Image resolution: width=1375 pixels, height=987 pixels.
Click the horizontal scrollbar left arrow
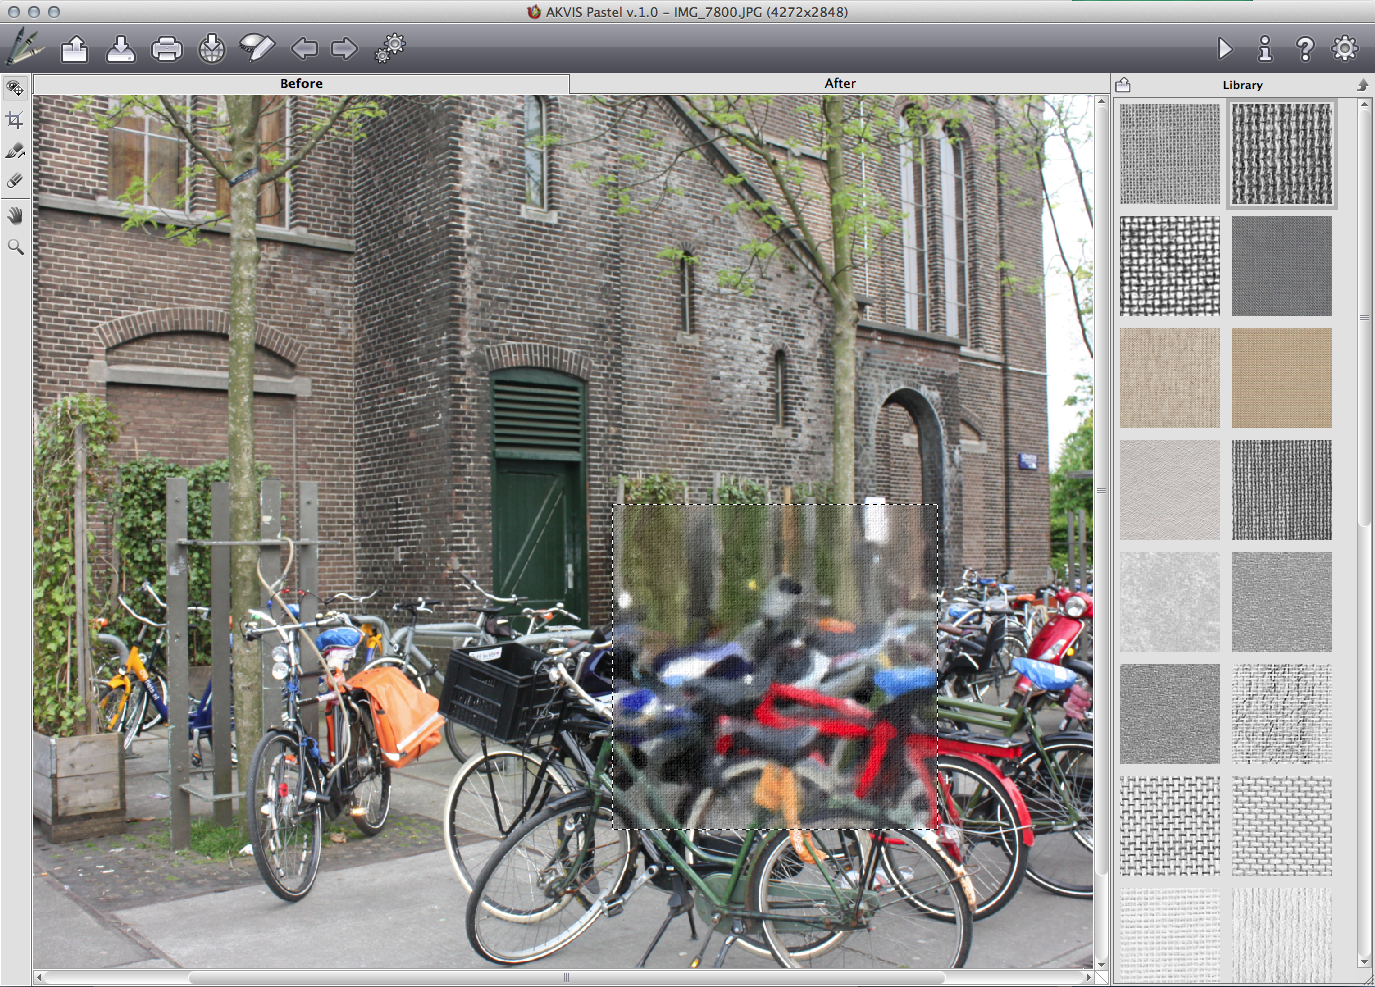(39, 977)
